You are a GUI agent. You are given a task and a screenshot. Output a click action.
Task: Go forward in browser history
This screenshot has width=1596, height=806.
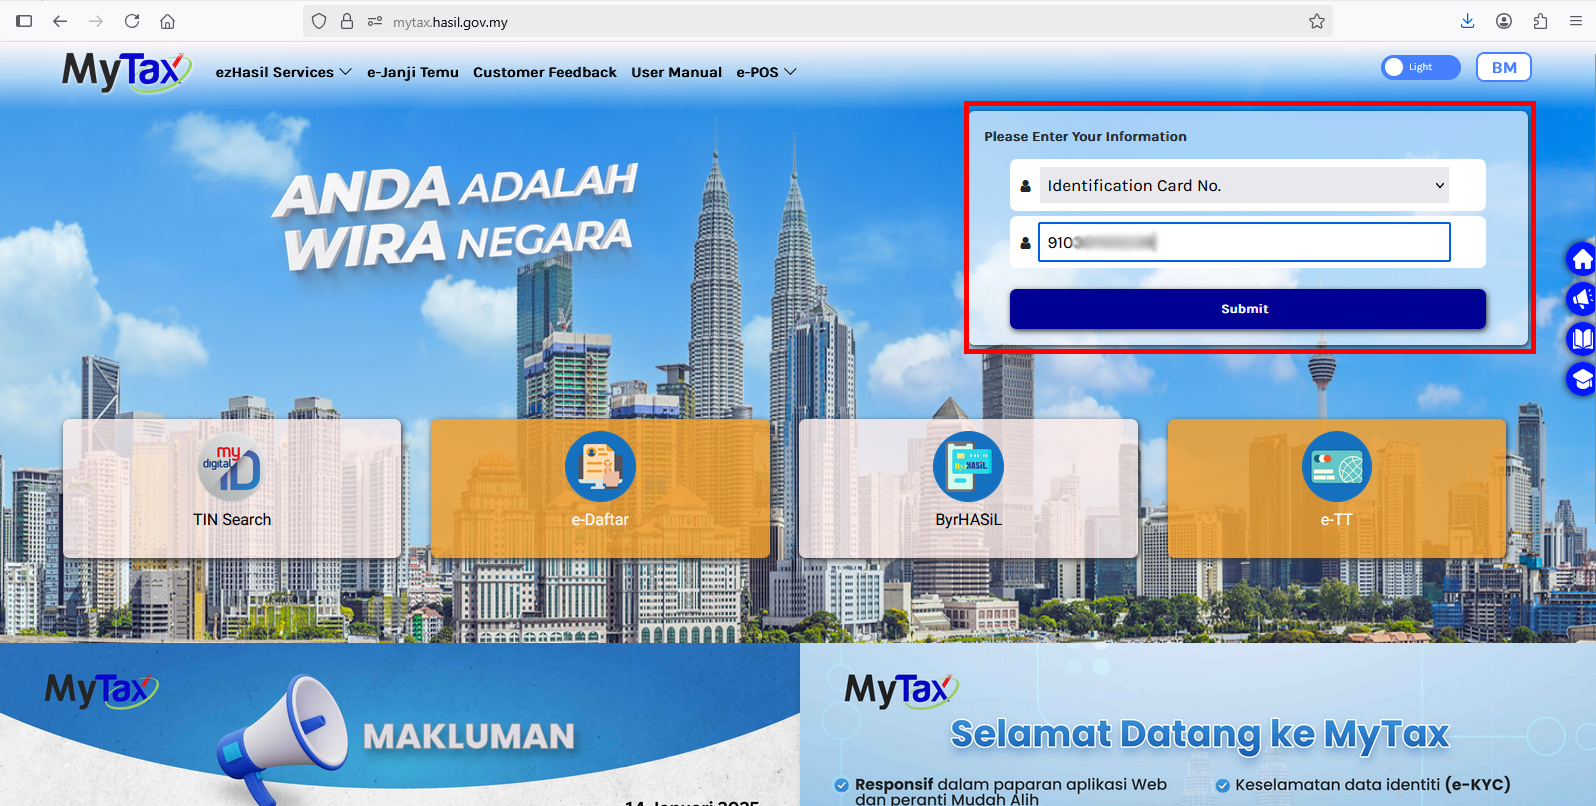(96, 21)
